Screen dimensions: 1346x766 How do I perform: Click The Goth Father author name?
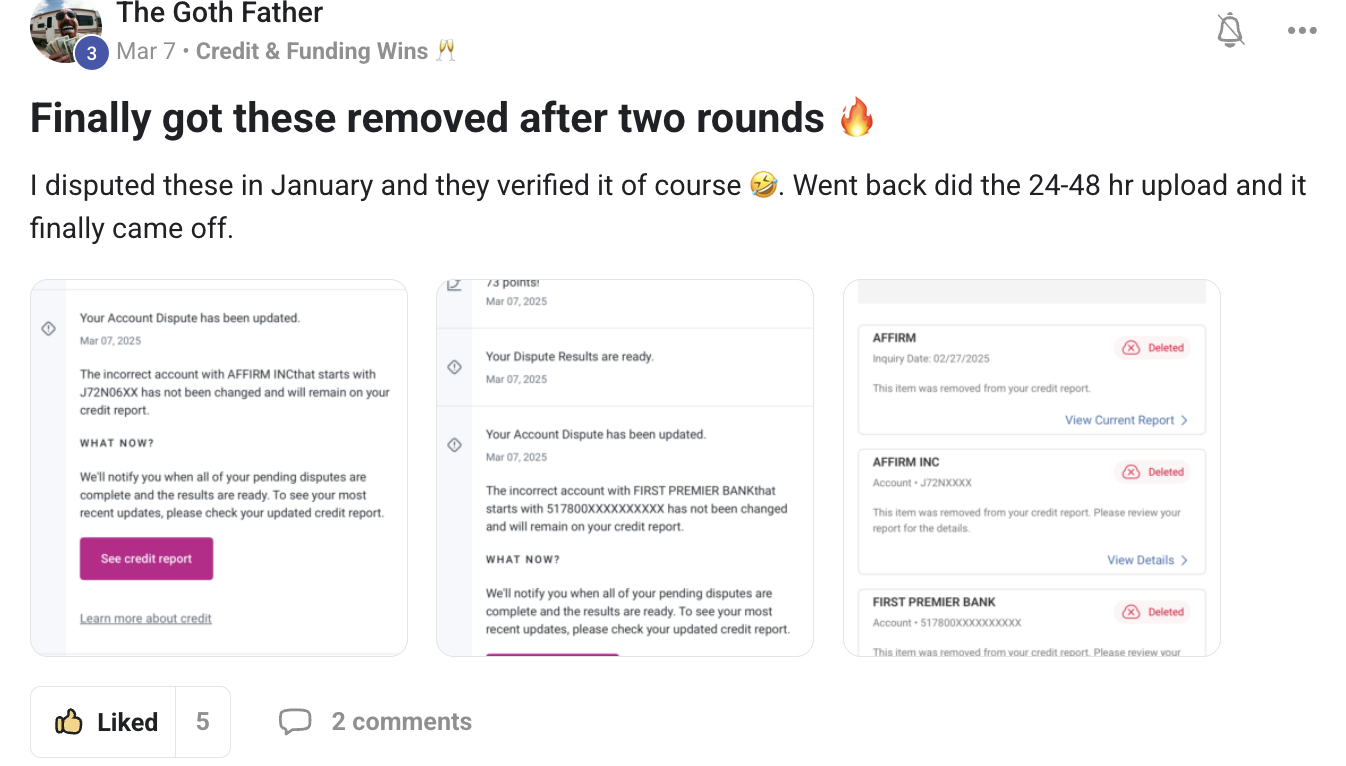pyautogui.click(x=219, y=13)
